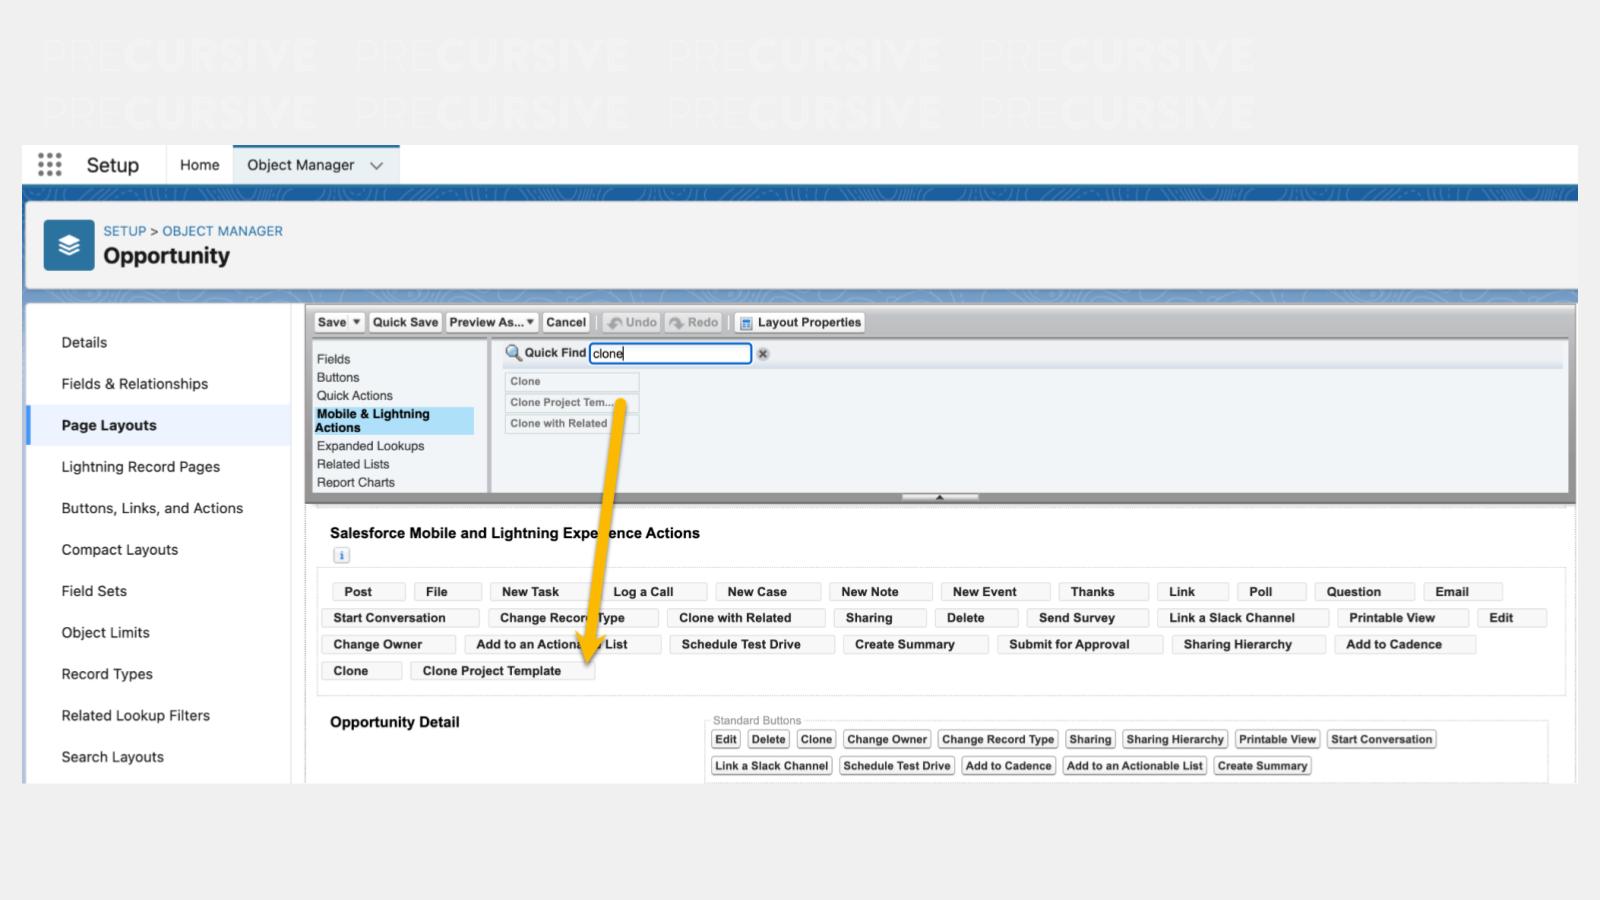Click the Opportunity object layers icon
This screenshot has width=1600, height=900.
click(69, 245)
